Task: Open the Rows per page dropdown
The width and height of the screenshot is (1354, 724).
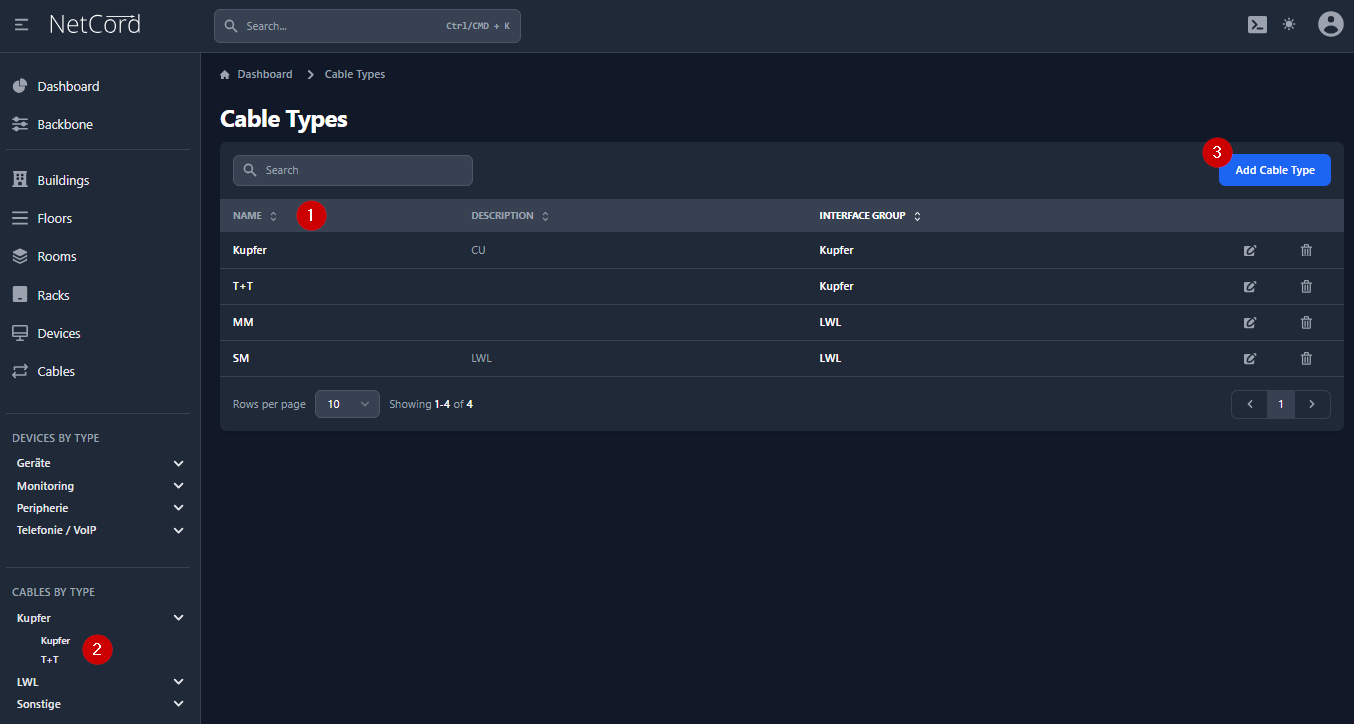Action: pyautogui.click(x=347, y=404)
